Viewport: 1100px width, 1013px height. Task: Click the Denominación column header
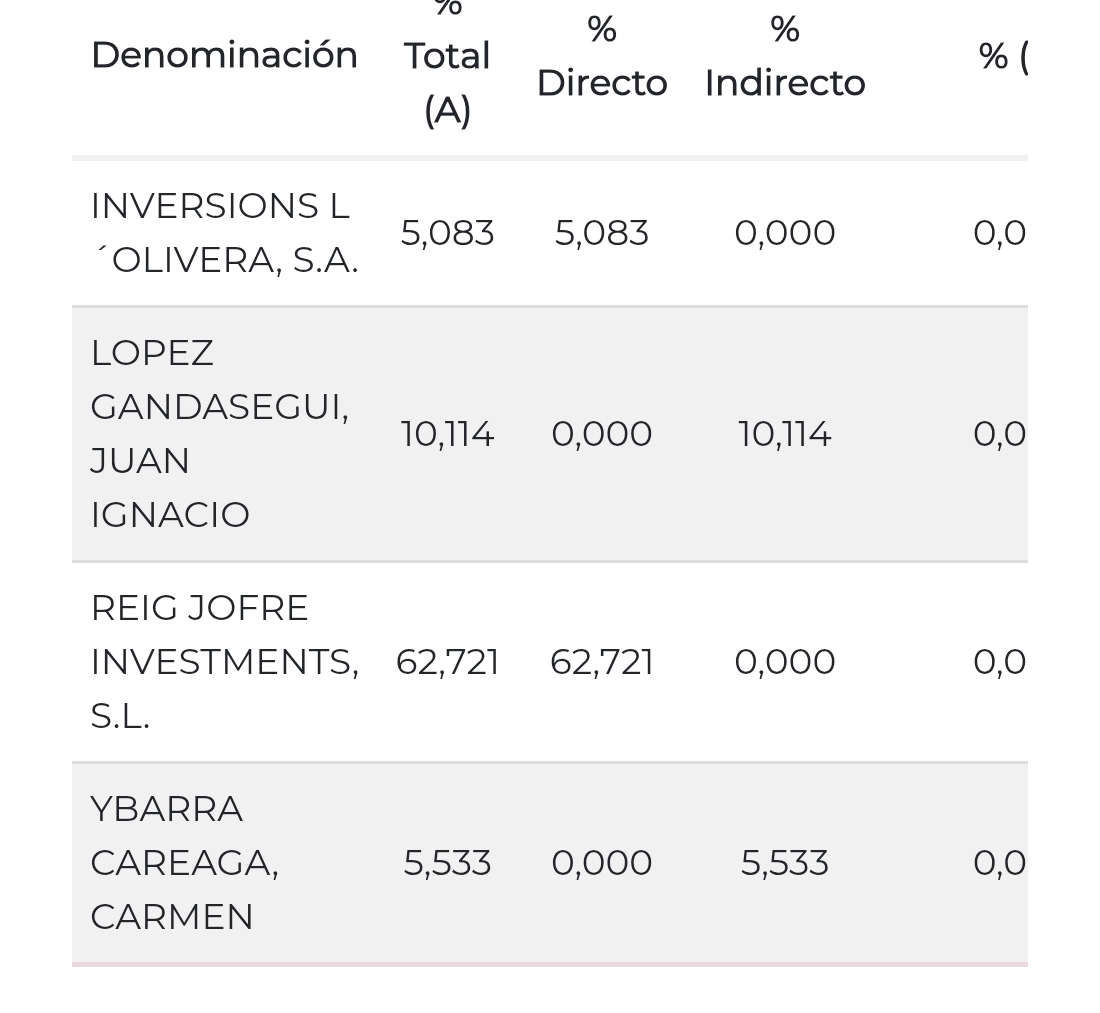click(x=224, y=55)
